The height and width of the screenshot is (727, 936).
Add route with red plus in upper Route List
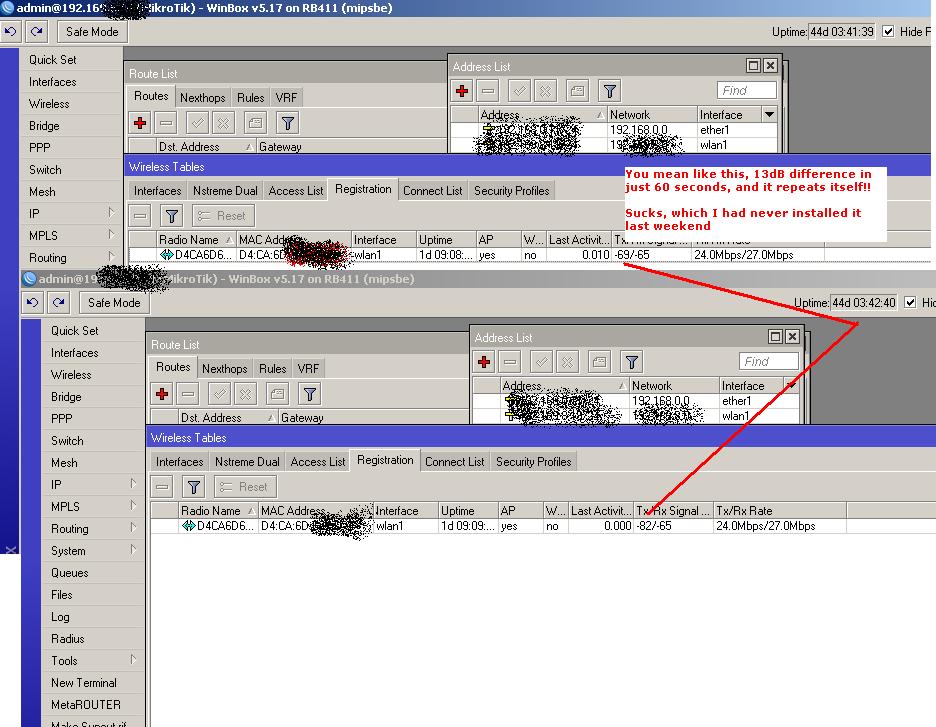pos(140,123)
